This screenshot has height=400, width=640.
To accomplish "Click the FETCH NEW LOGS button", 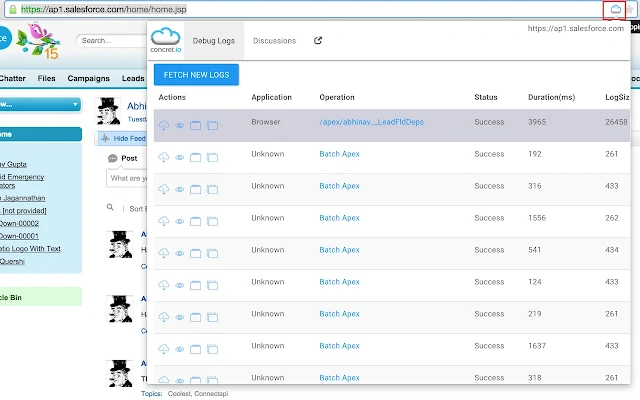I will (196, 75).
